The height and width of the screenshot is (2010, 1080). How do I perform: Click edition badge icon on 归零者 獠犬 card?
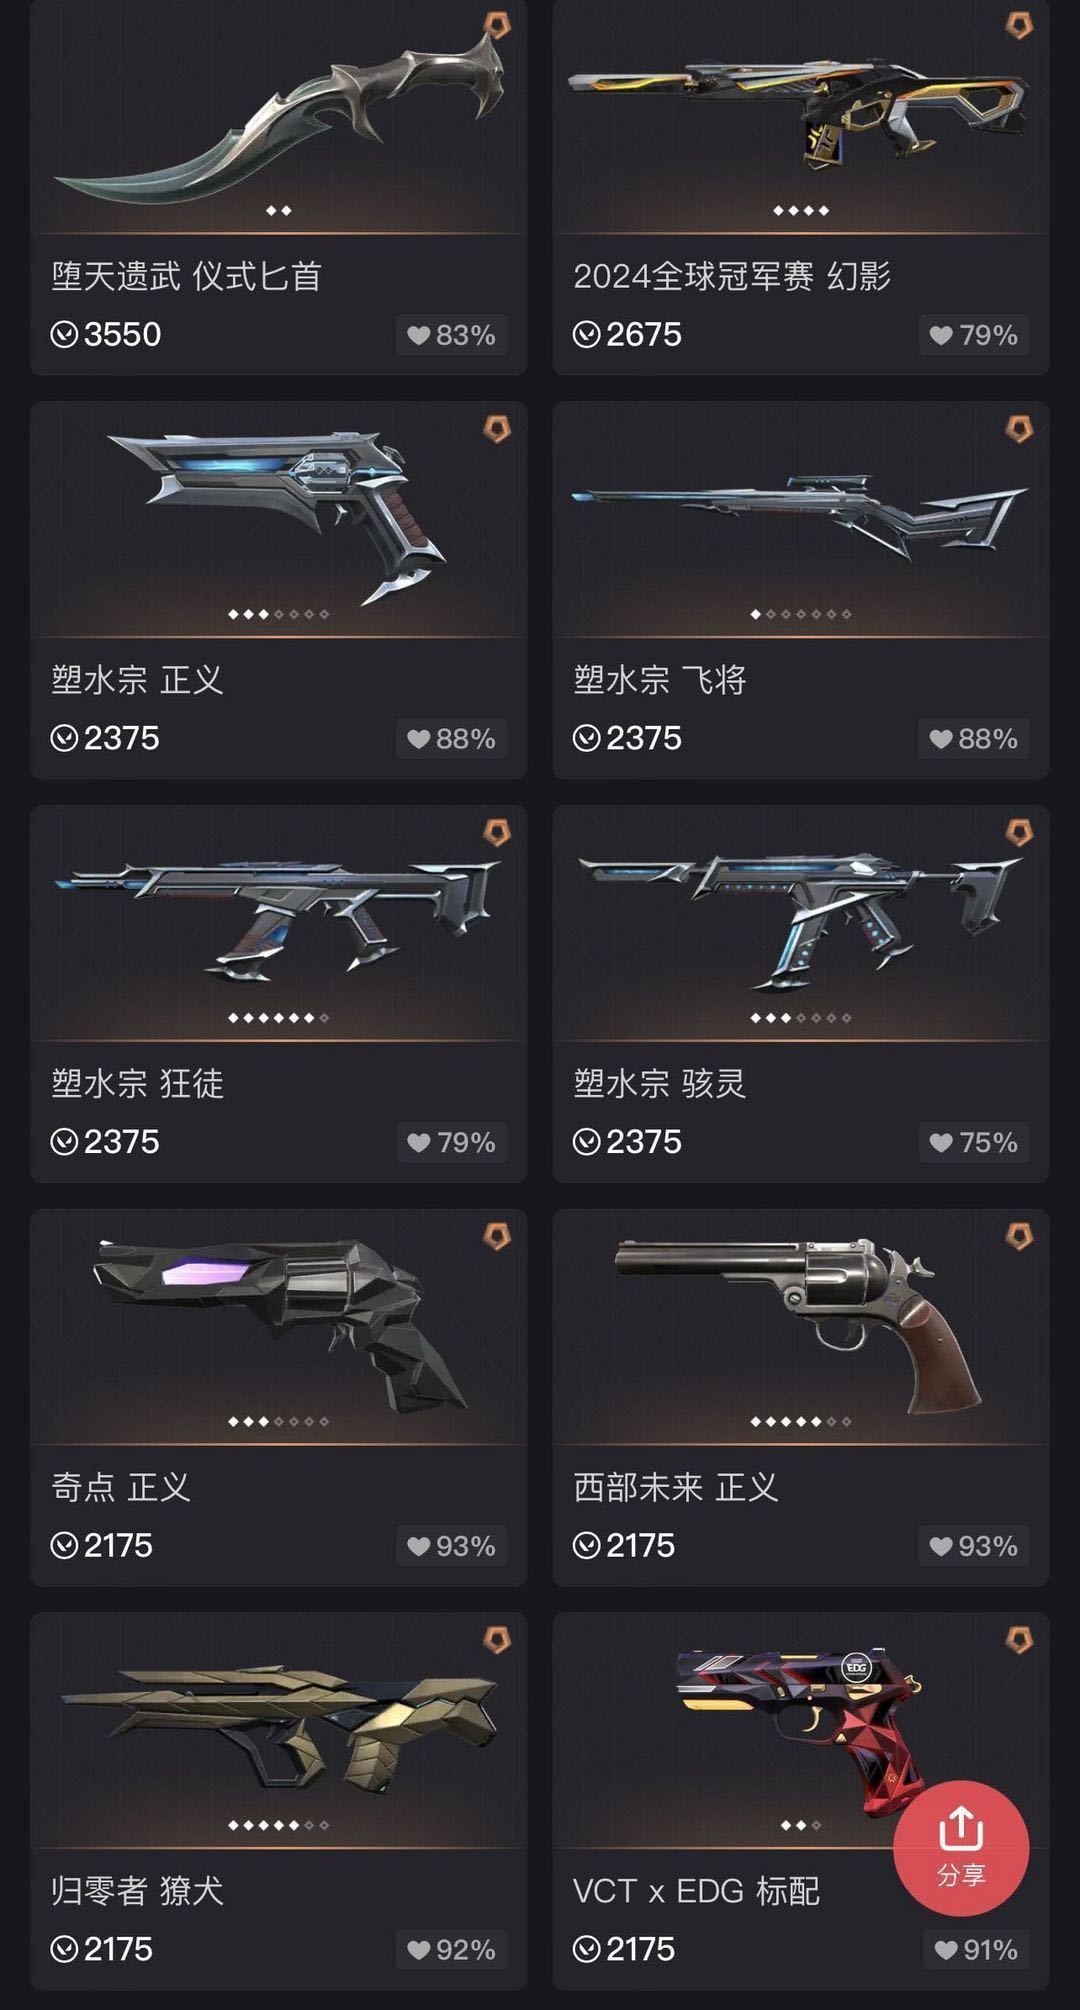[x=497, y=1640]
